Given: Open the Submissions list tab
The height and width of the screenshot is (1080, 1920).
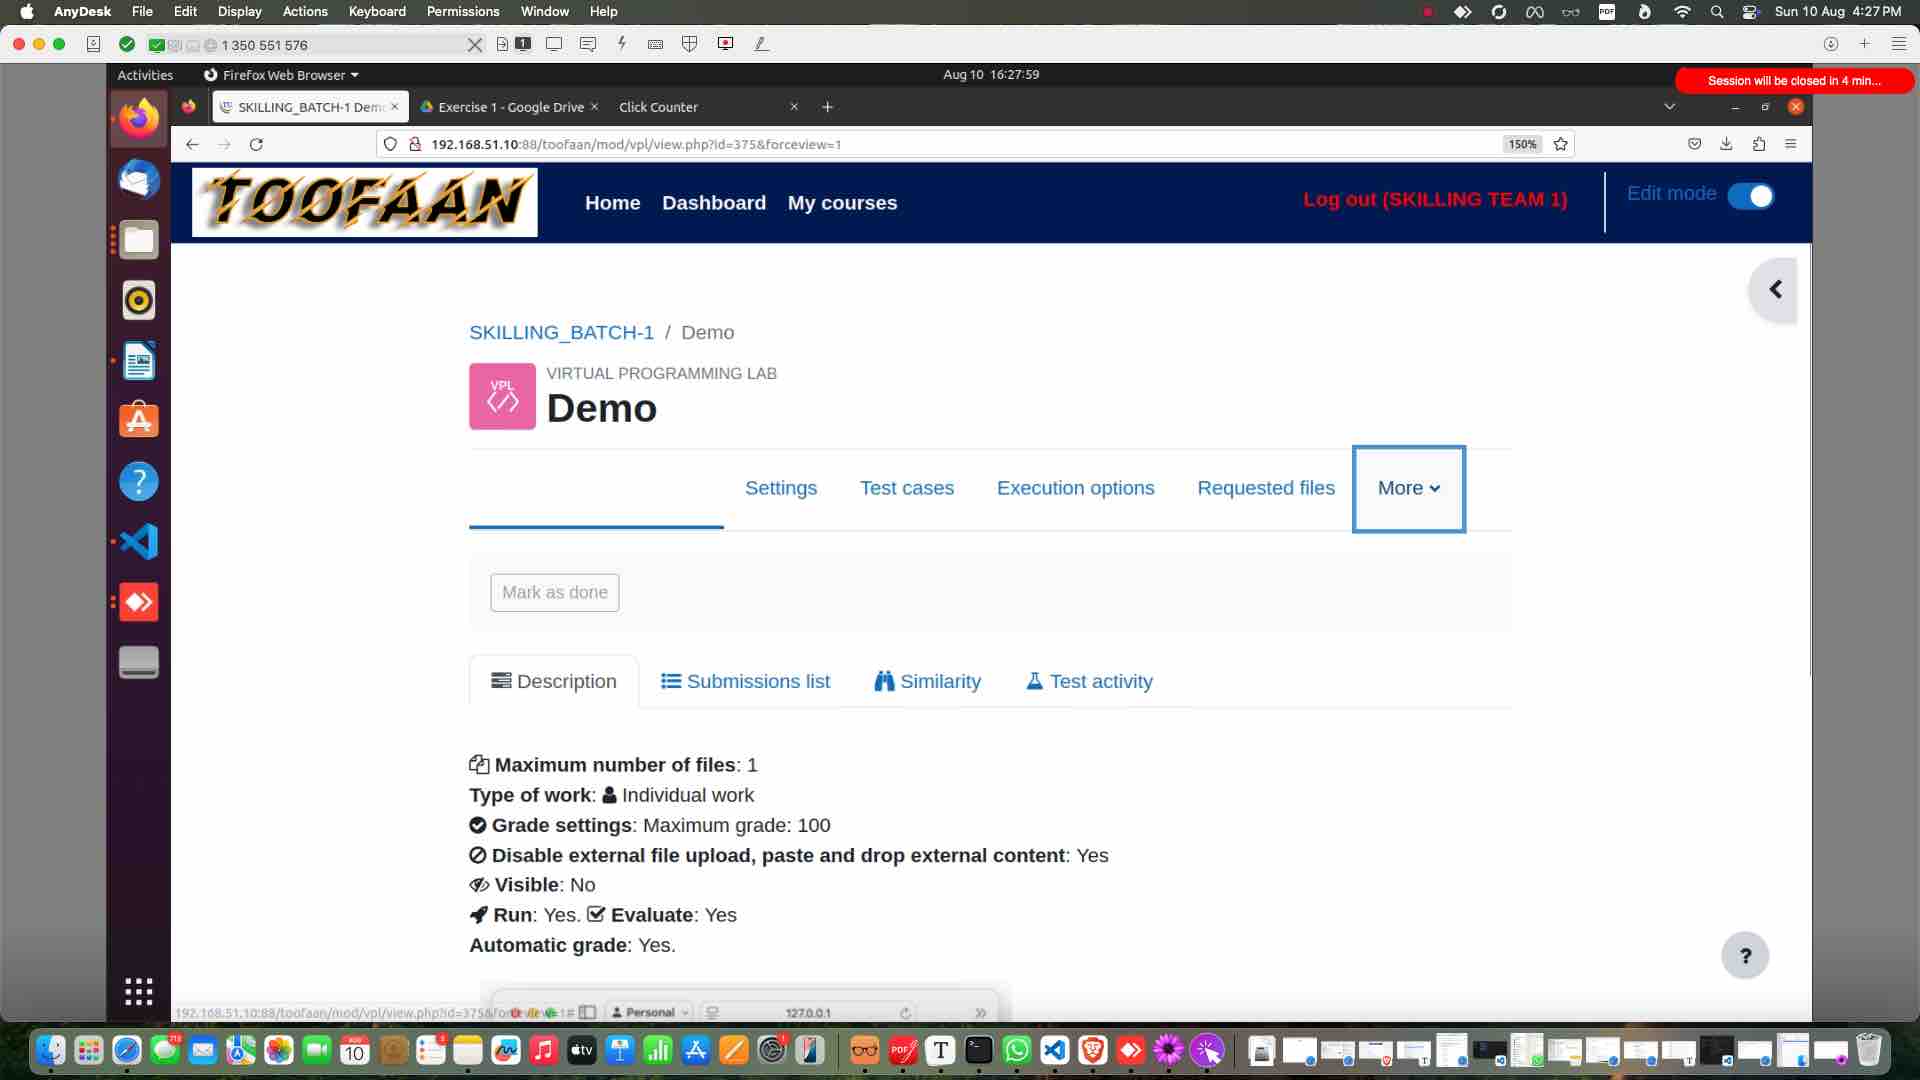Looking at the screenshot, I should pos(745,681).
